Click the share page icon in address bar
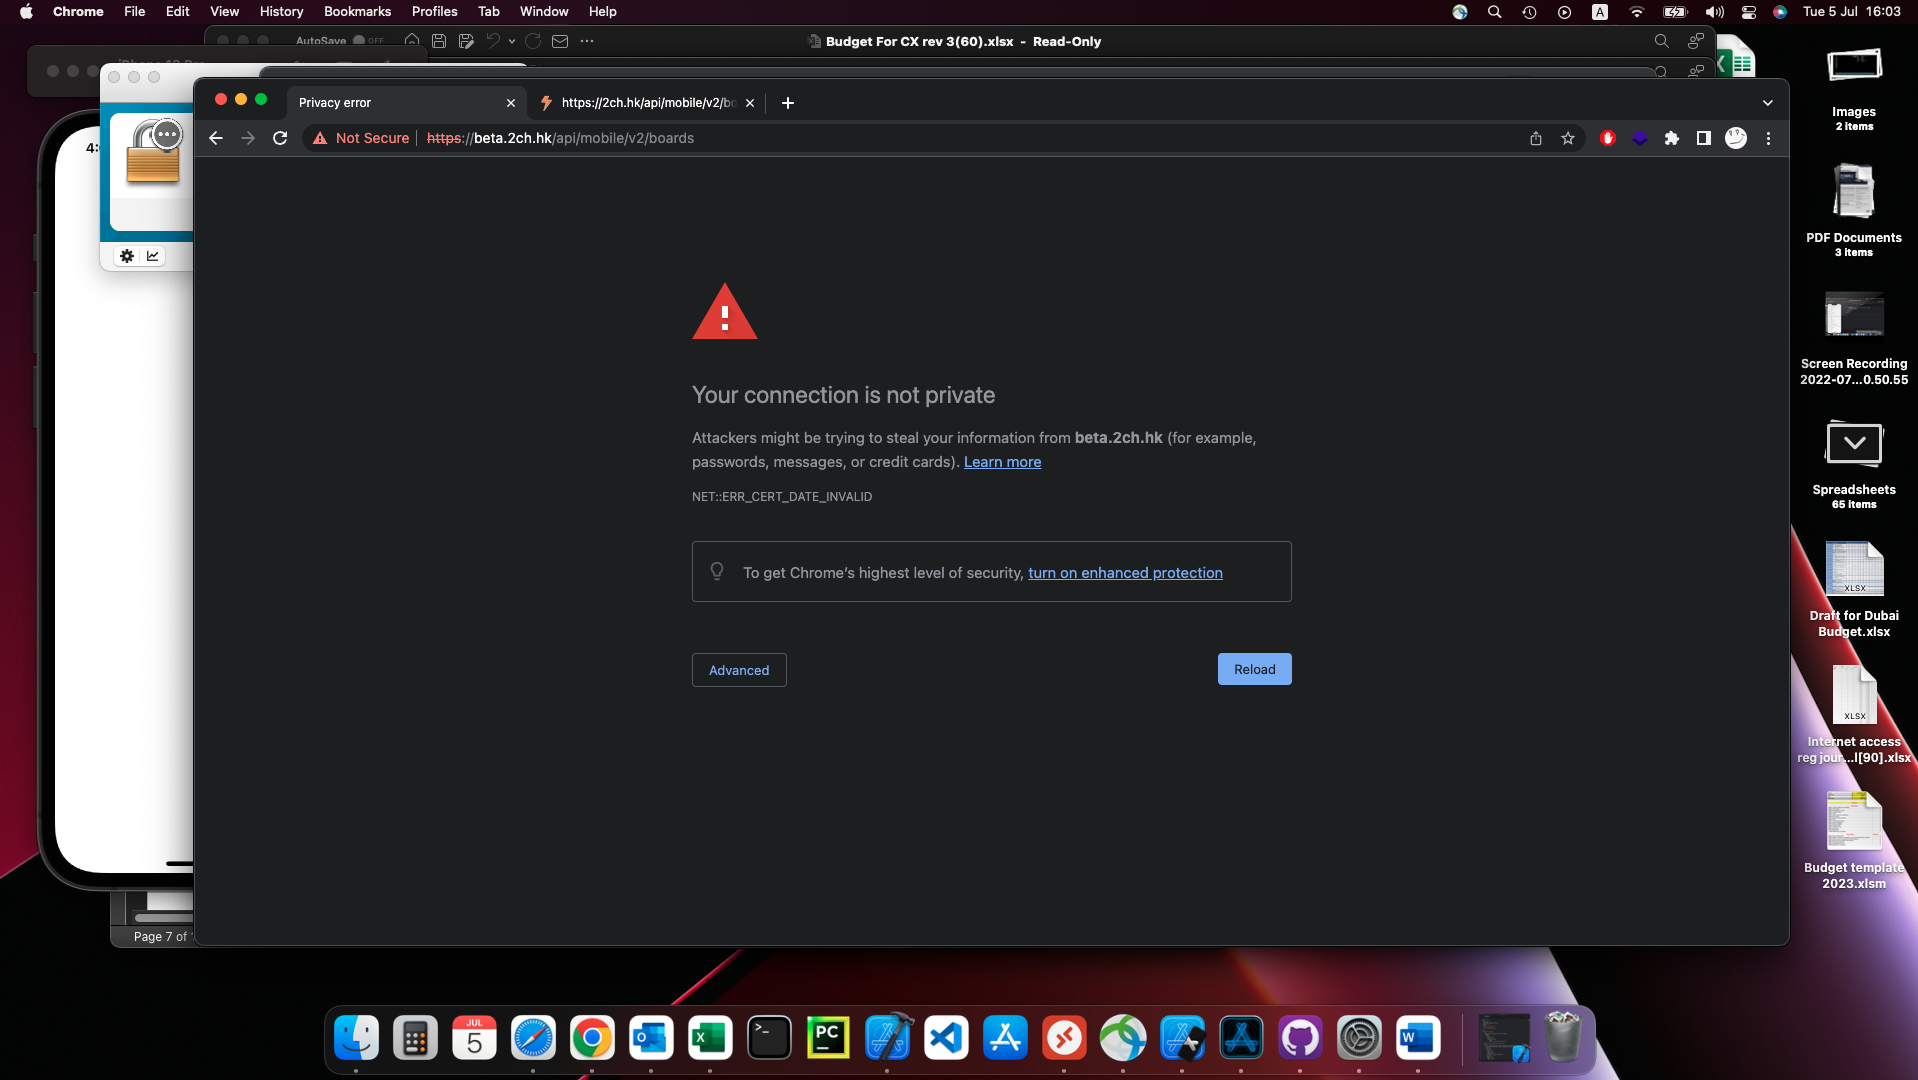 tap(1536, 138)
